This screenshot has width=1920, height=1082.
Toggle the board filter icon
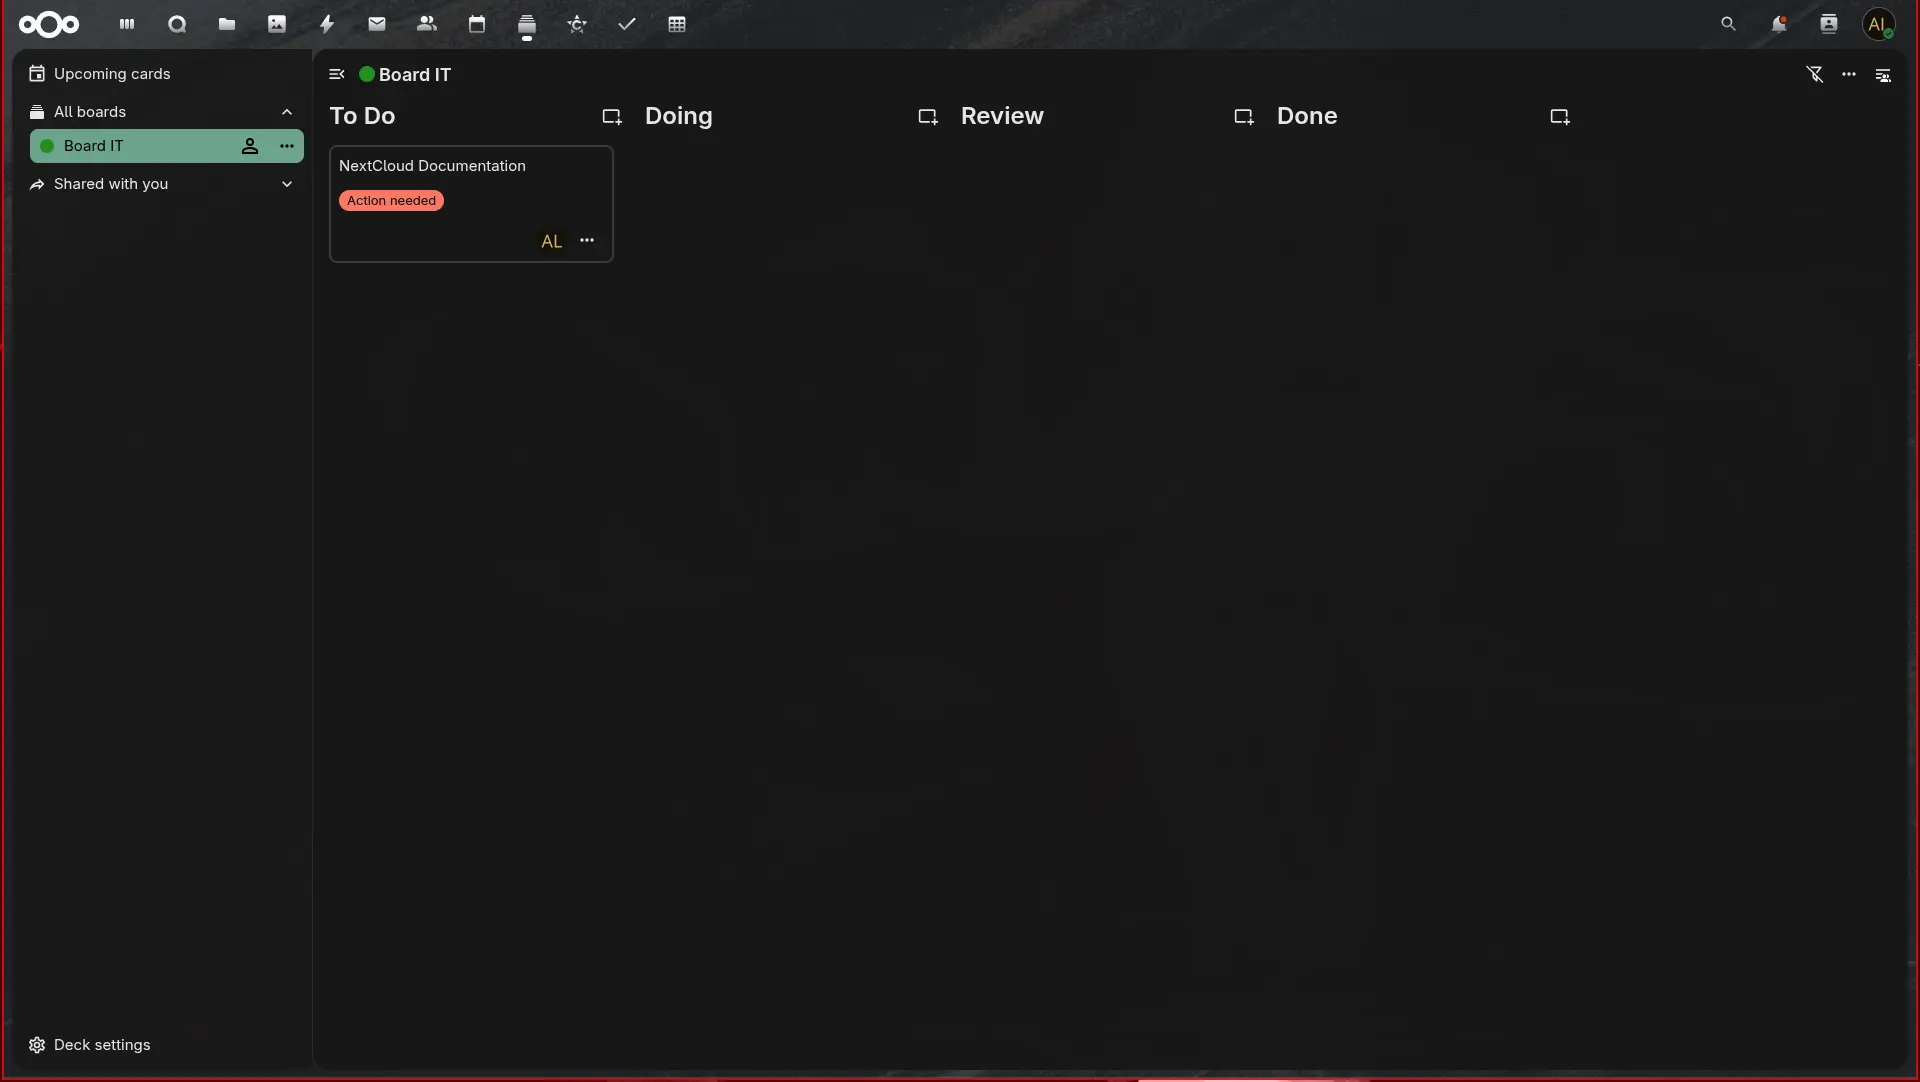pyautogui.click(x=1815, y=74)
